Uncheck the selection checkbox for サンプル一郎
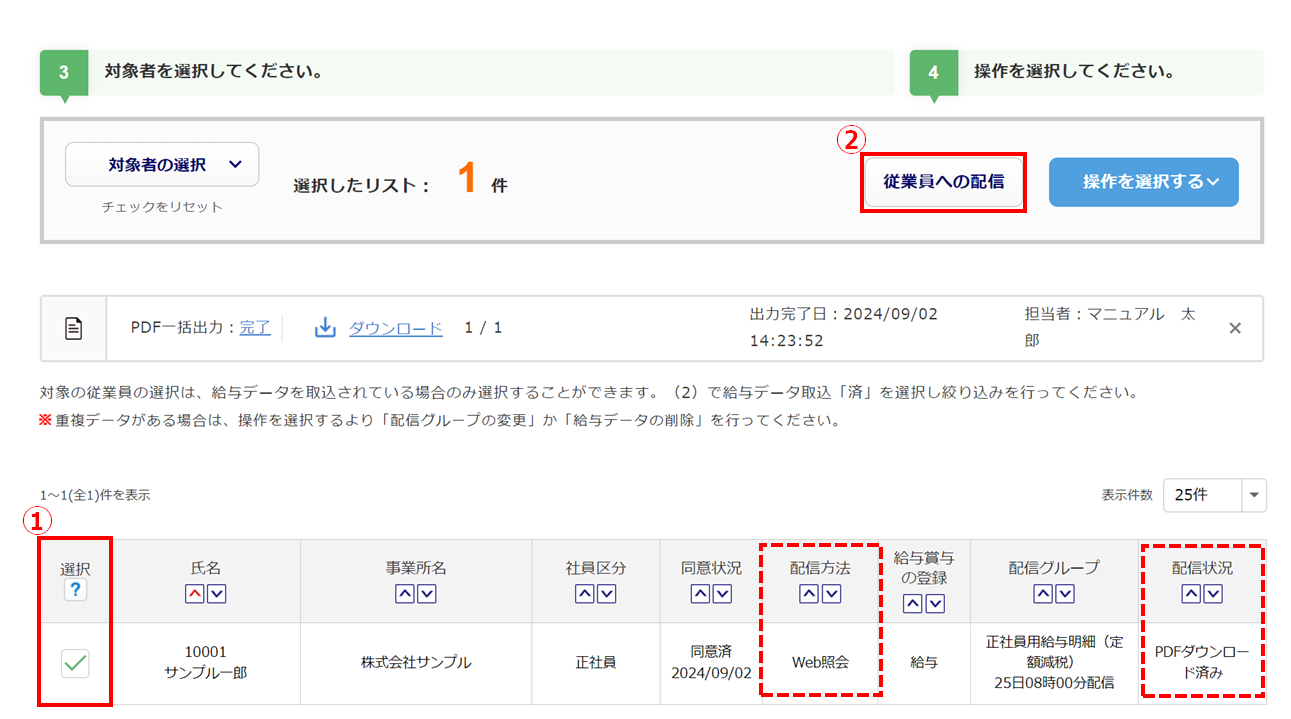Viewport: 1291px width, 719px height. coord(75,662)
